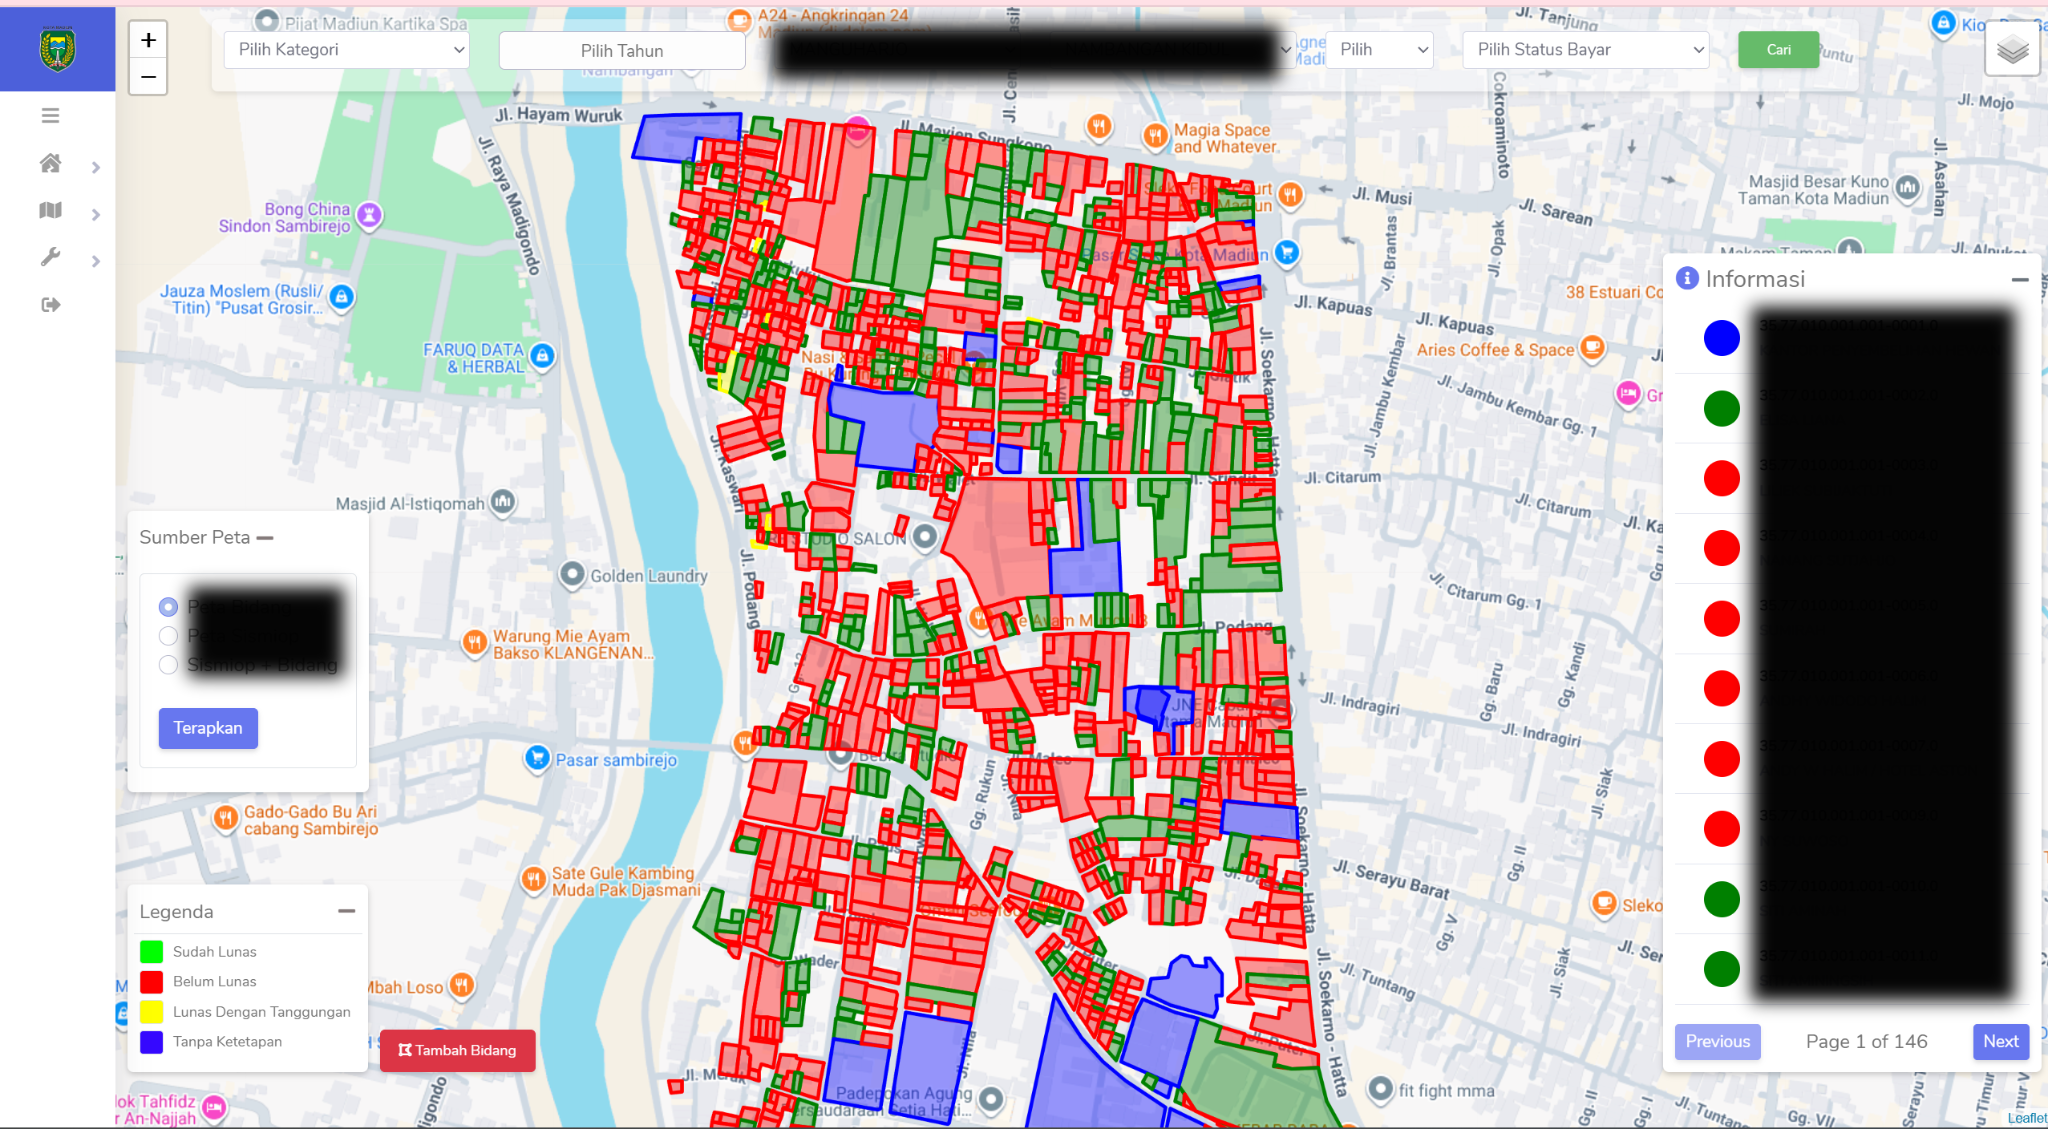The image size is (2048, 1129).
Task: Click the 'Belum Lunas' legend label
Action: [214, 981]
